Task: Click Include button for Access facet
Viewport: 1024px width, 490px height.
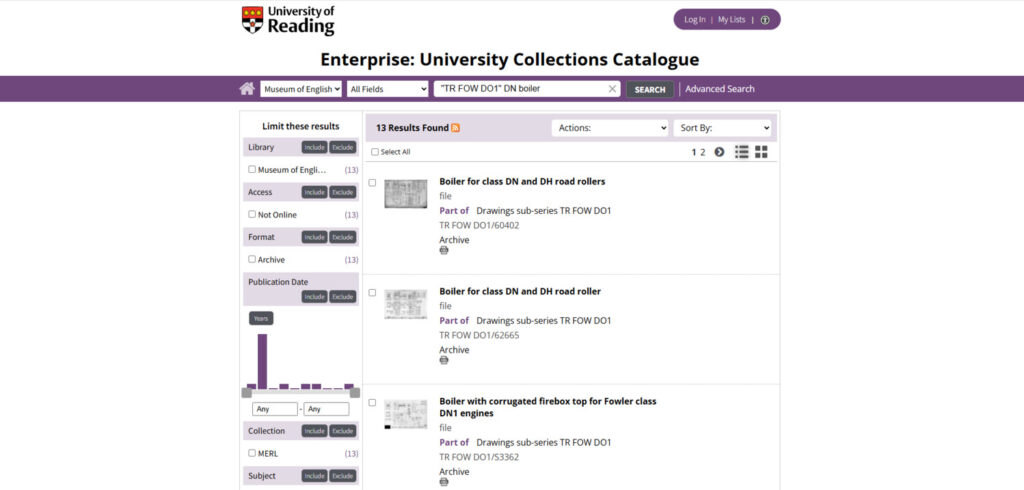Action: [315, 193]
